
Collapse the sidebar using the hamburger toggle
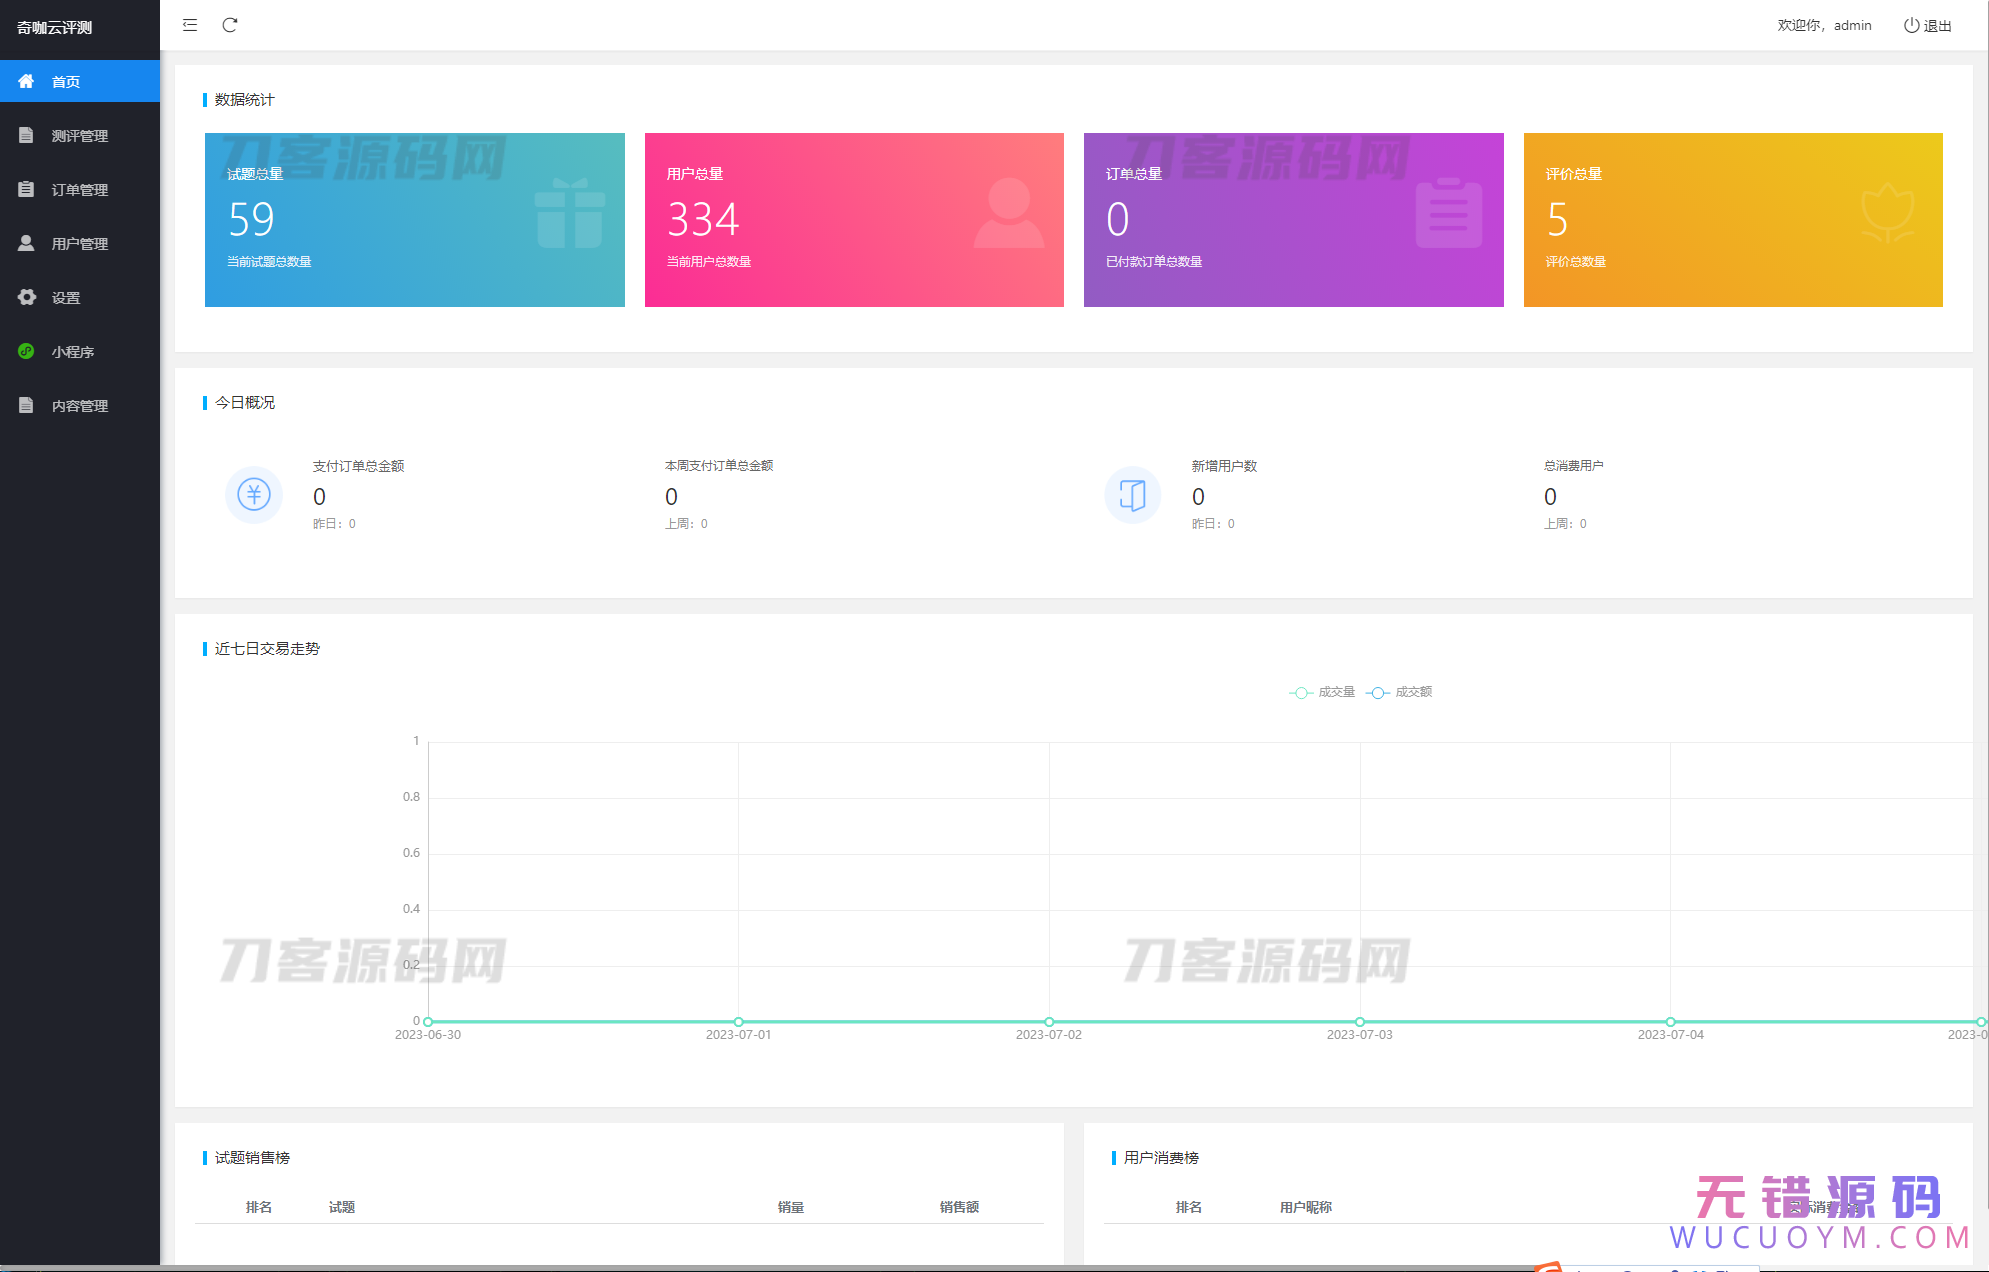tap(189, 25)
